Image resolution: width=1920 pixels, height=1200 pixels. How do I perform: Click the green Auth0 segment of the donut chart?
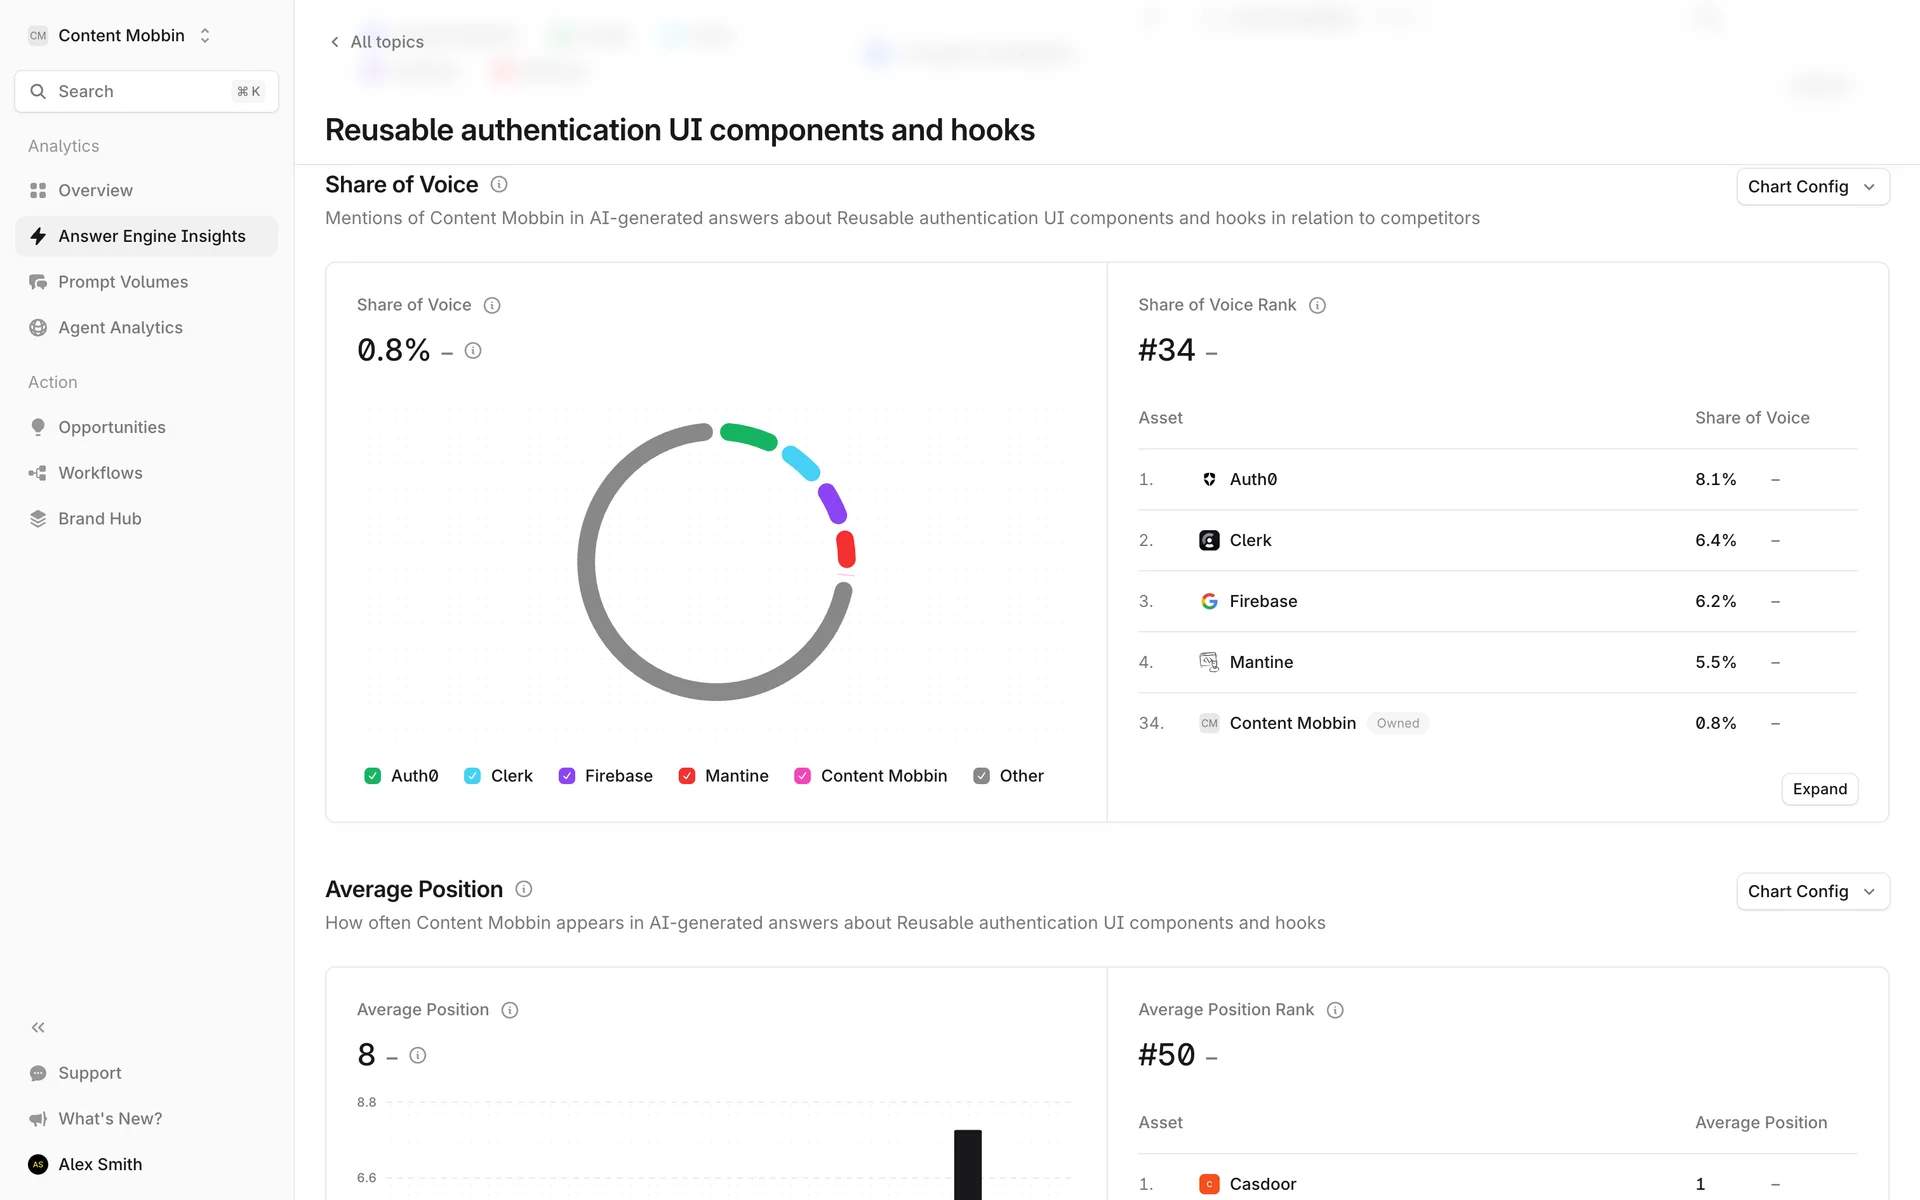pos(748,436)
